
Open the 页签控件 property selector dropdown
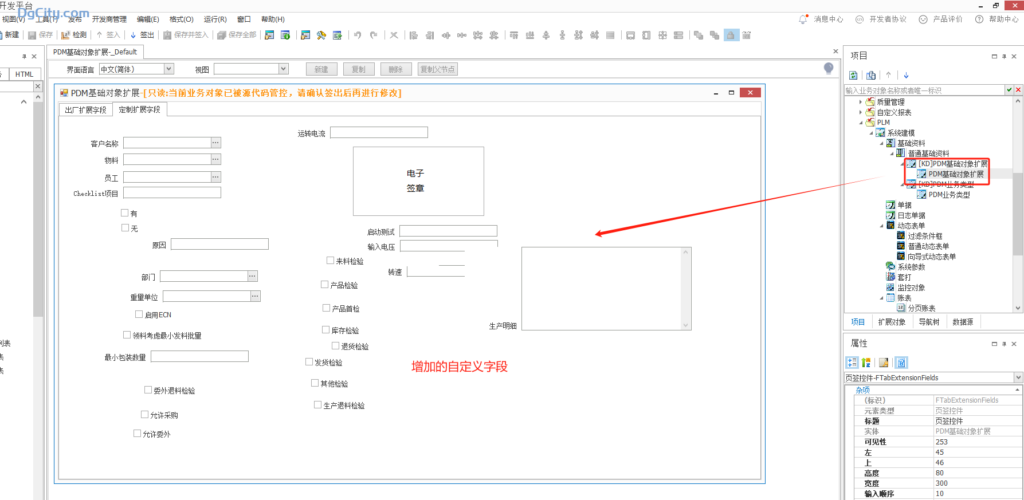coord(1017,377)
